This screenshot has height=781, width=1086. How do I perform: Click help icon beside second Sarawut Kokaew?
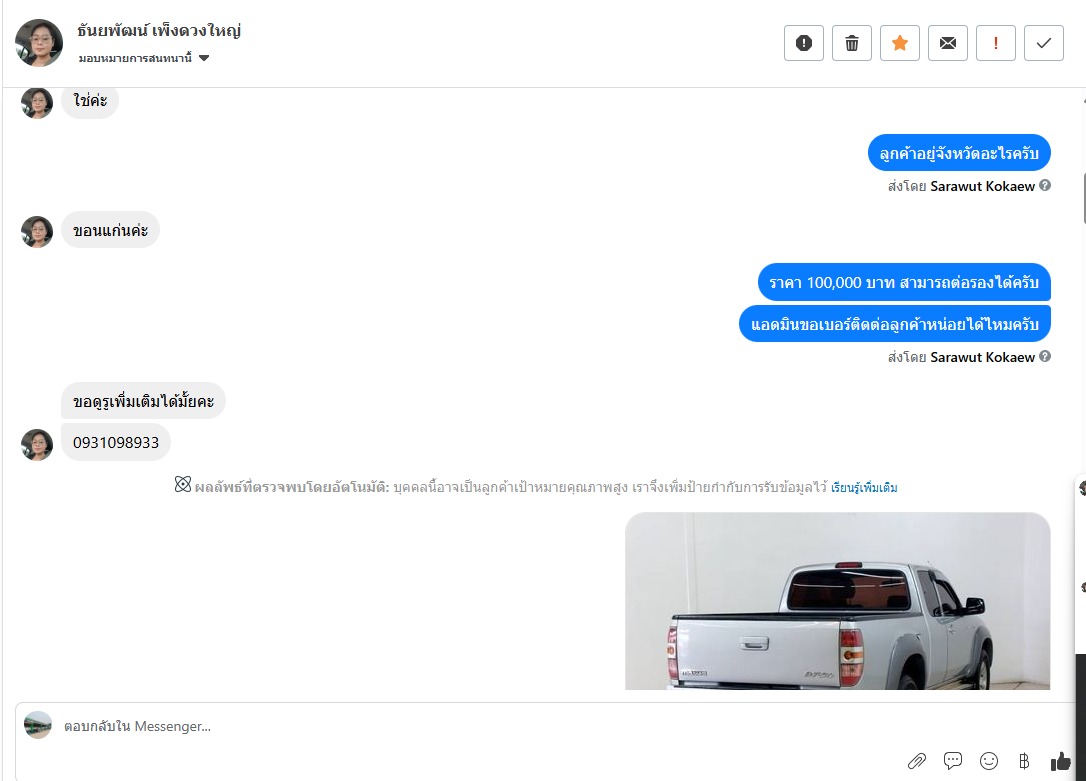tap(1045, 357)
